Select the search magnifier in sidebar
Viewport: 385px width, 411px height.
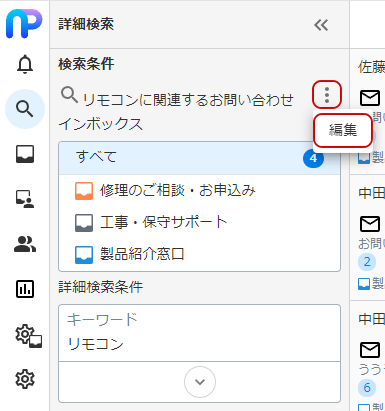[25, 109]
